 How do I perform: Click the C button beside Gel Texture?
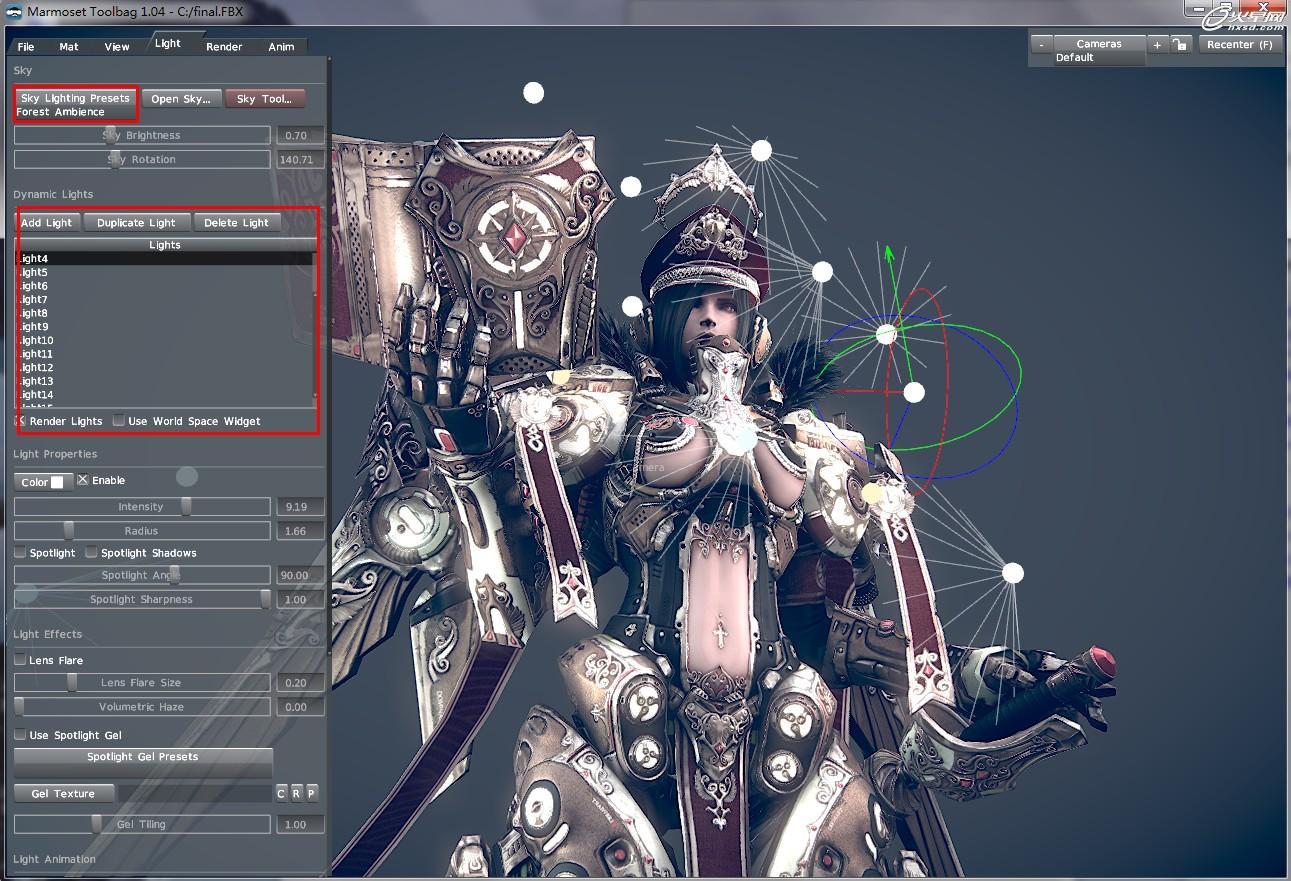pos(281,793)
